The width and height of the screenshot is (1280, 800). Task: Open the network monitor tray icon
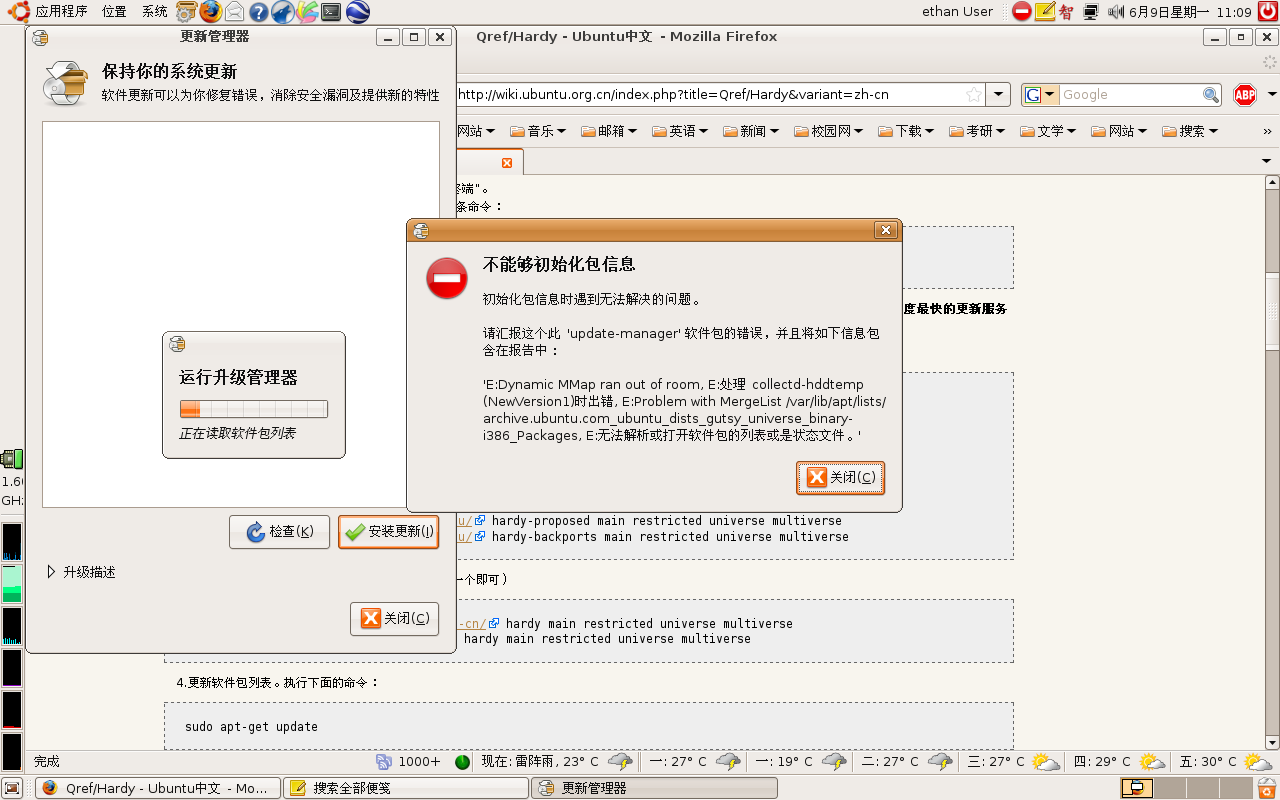[1091, 12]
